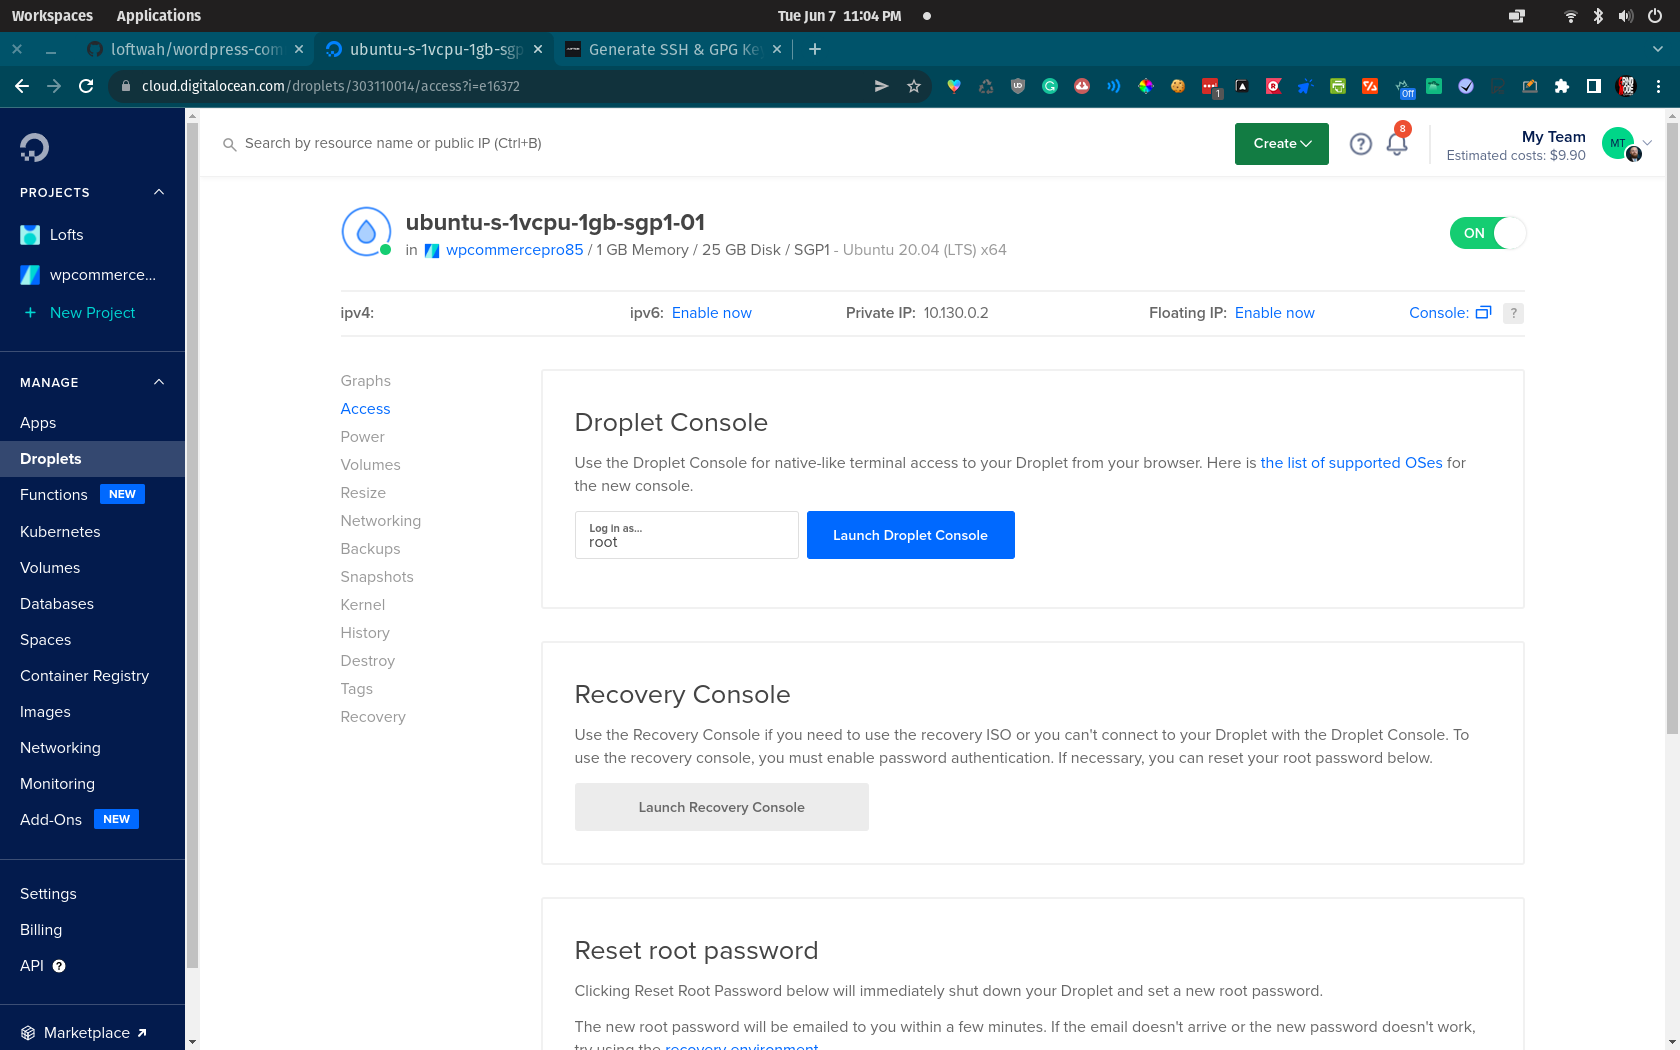Click the browser back arrow
Viewport: 1680px width, 1050px height.
[x=22, y=86]
